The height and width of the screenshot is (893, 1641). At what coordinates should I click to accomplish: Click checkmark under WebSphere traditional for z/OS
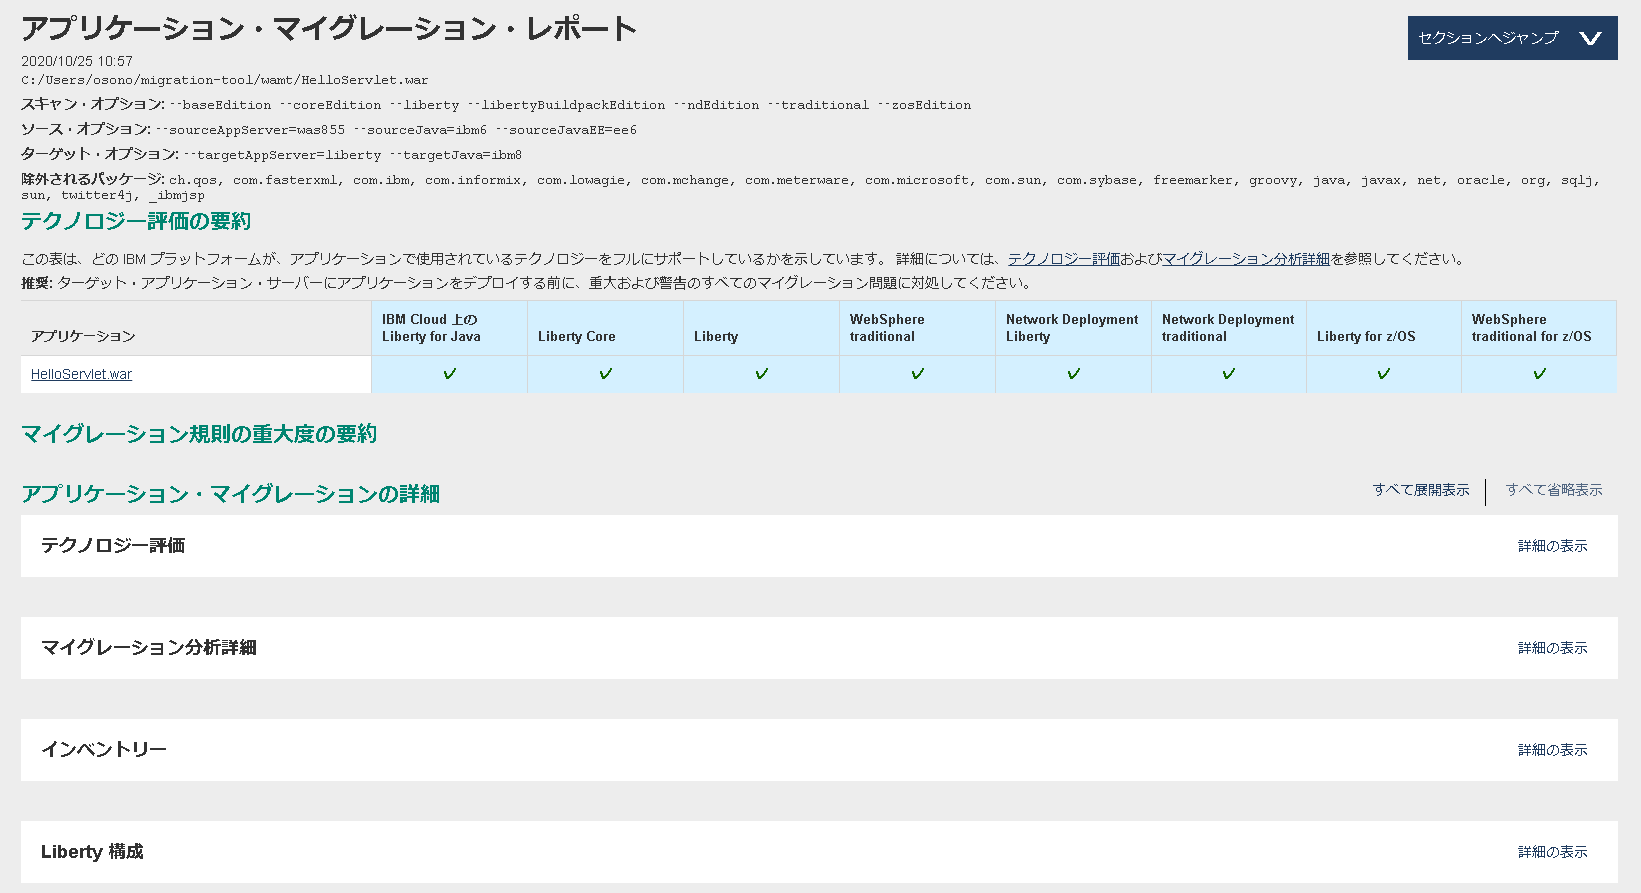[x=1540, y=374]
